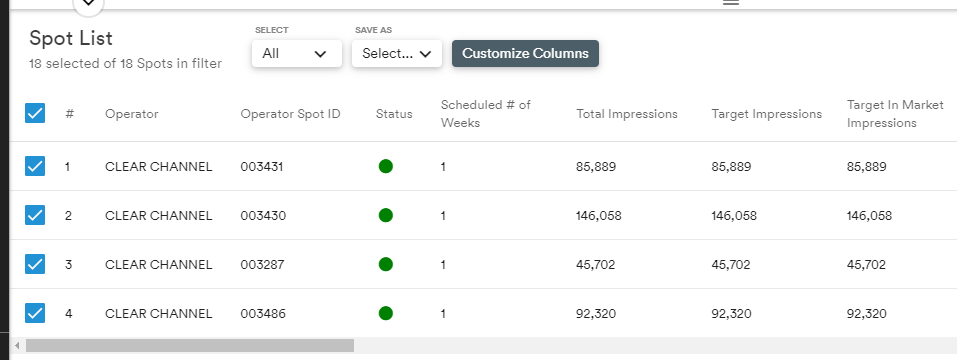Screen dimensions: 957x360
Task: Uncheck the checkbox for row 3
Action: pos(35,264)
